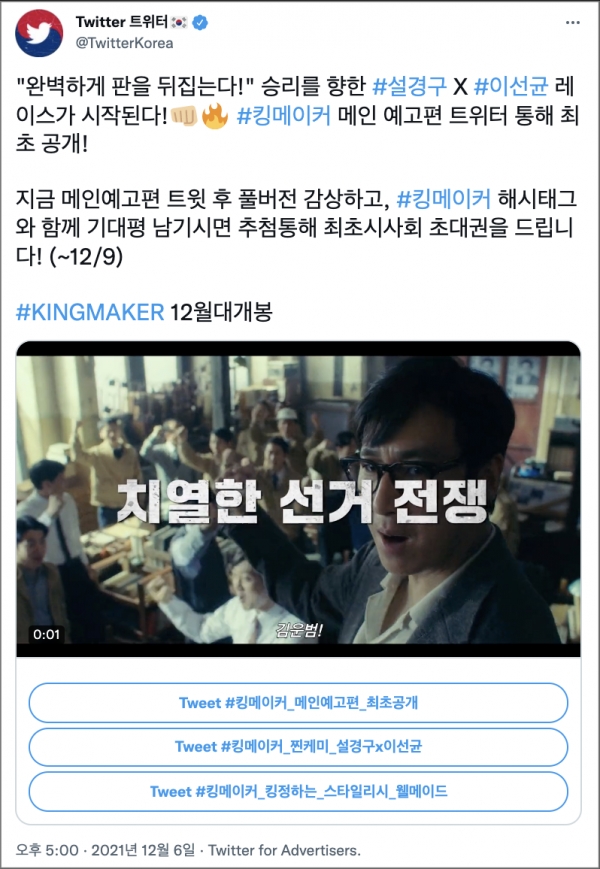Click the Twitter 트위터 display name
This screenshot has width=600, height=869.
coord(122,22)
